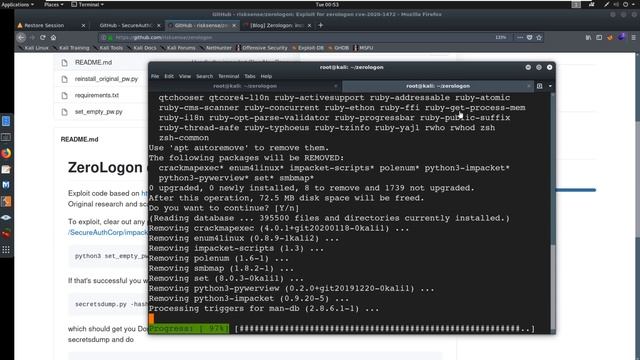
Task: Open Applications menu in top panel
Action: click(17, 4)
